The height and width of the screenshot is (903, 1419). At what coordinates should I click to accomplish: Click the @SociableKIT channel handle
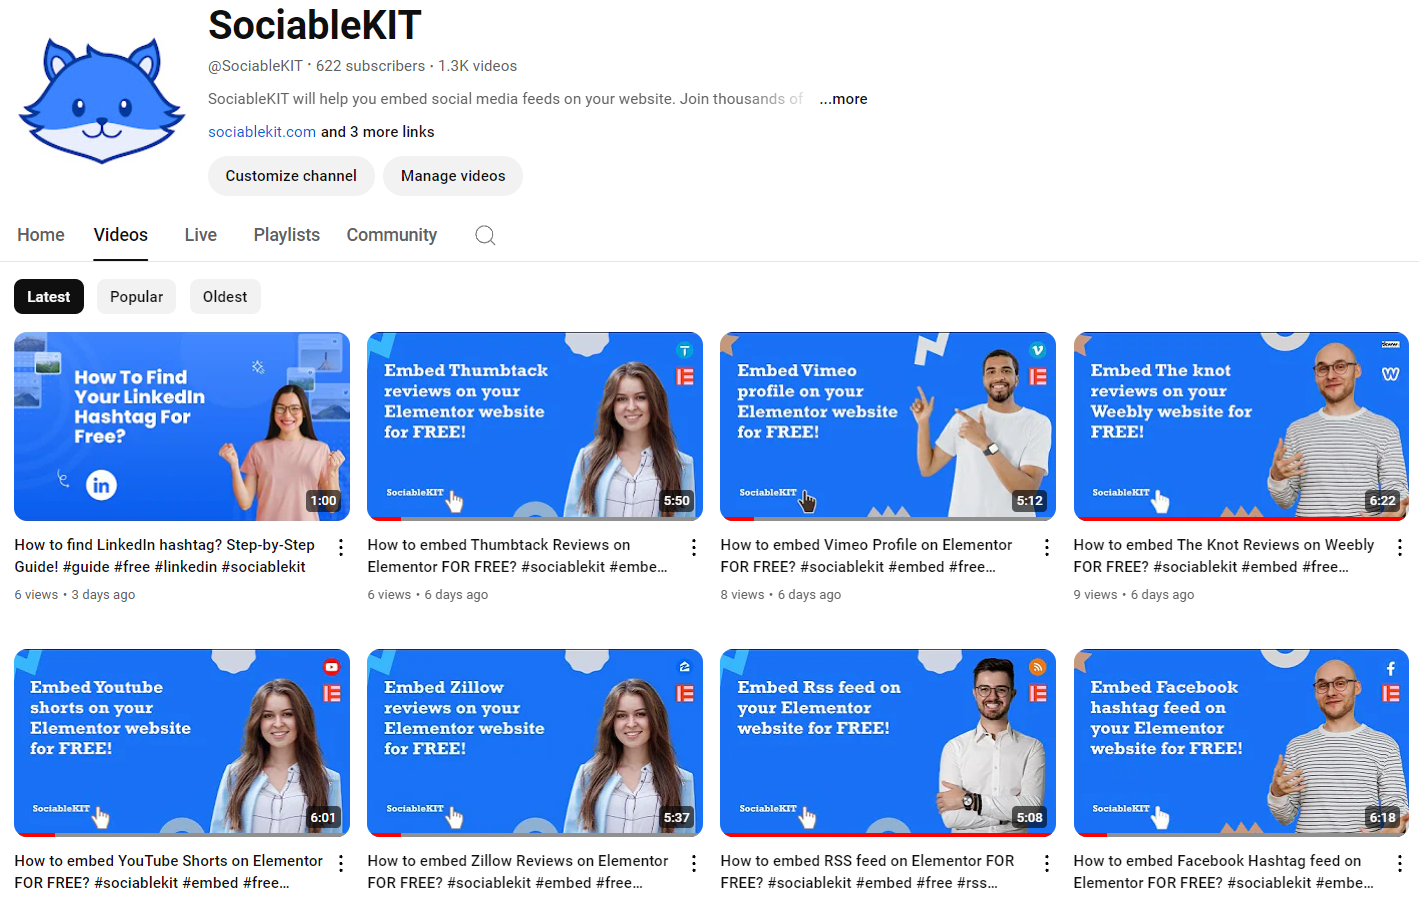pos(255,66)
